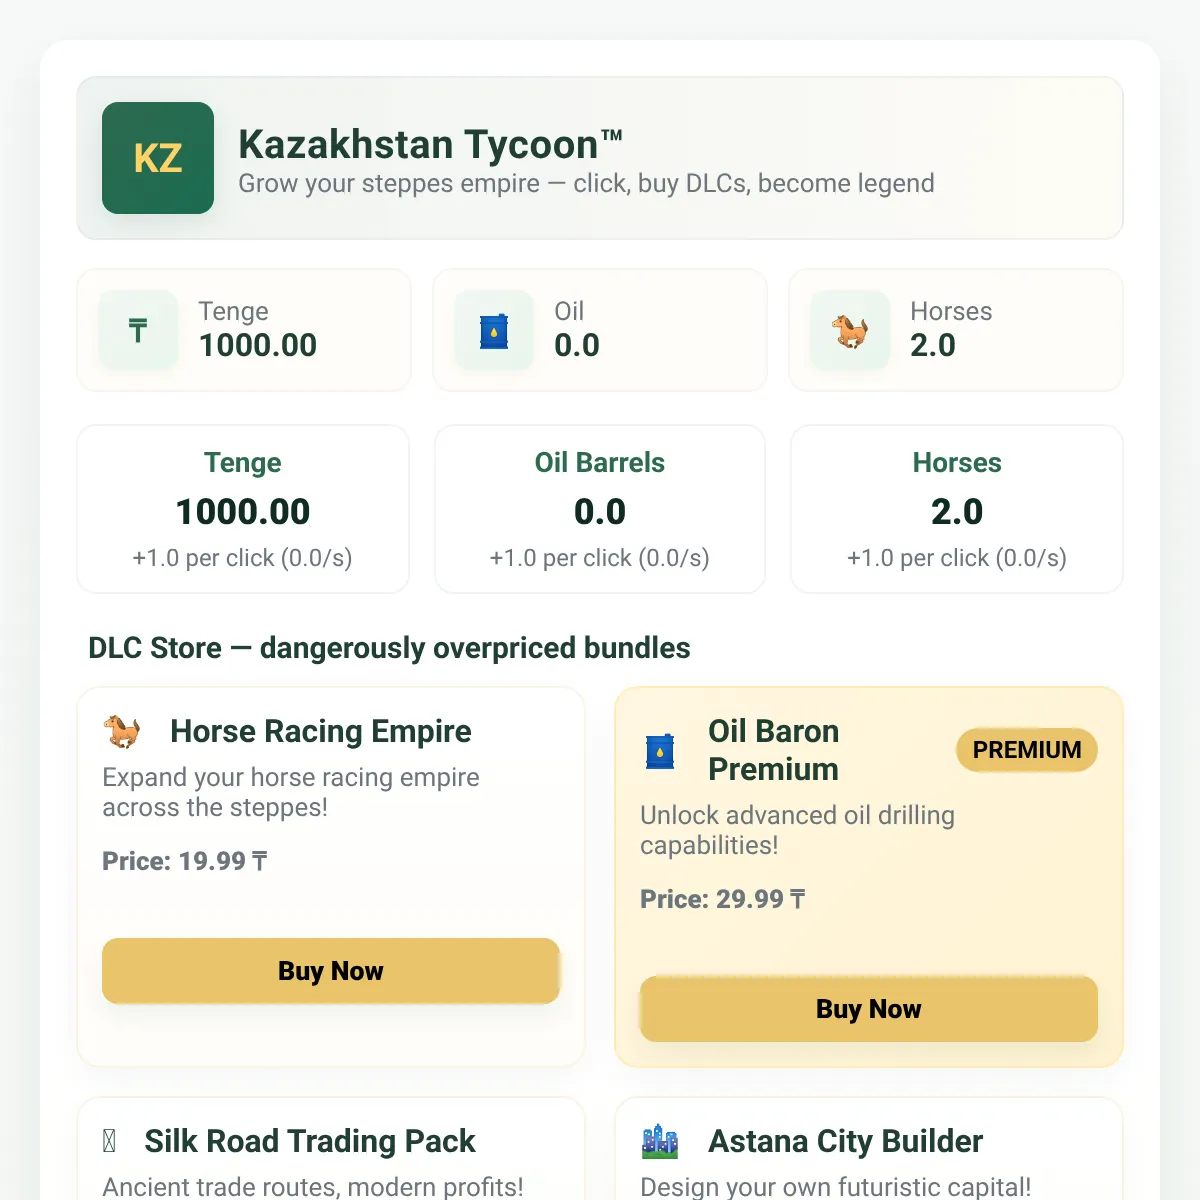Click the oil barrel icon in stats

click(x=494, y=330)
